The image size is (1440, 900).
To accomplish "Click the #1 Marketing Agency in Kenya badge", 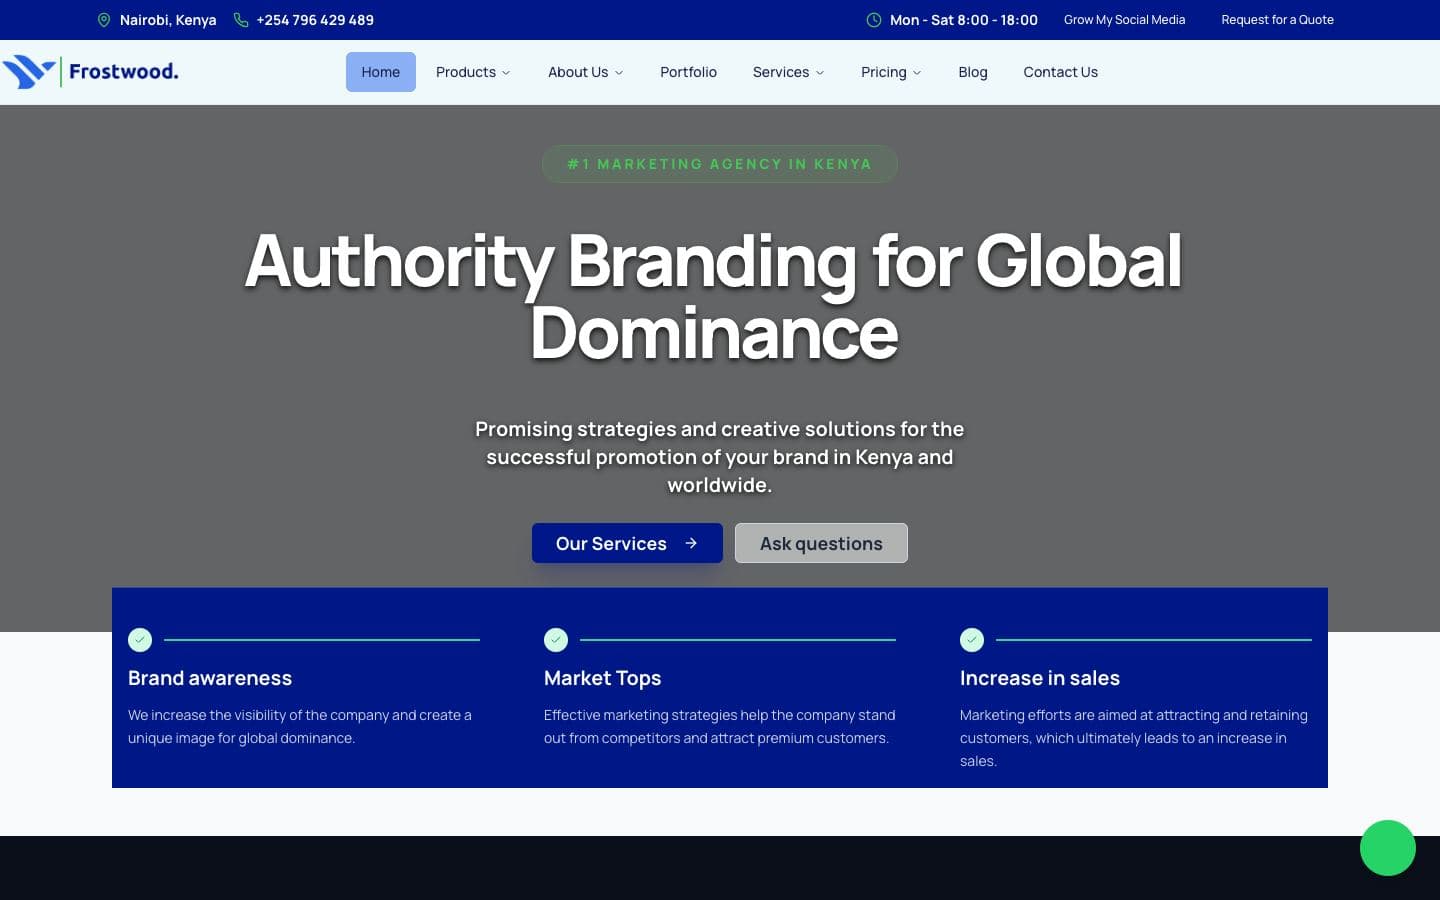I will 720,164.
